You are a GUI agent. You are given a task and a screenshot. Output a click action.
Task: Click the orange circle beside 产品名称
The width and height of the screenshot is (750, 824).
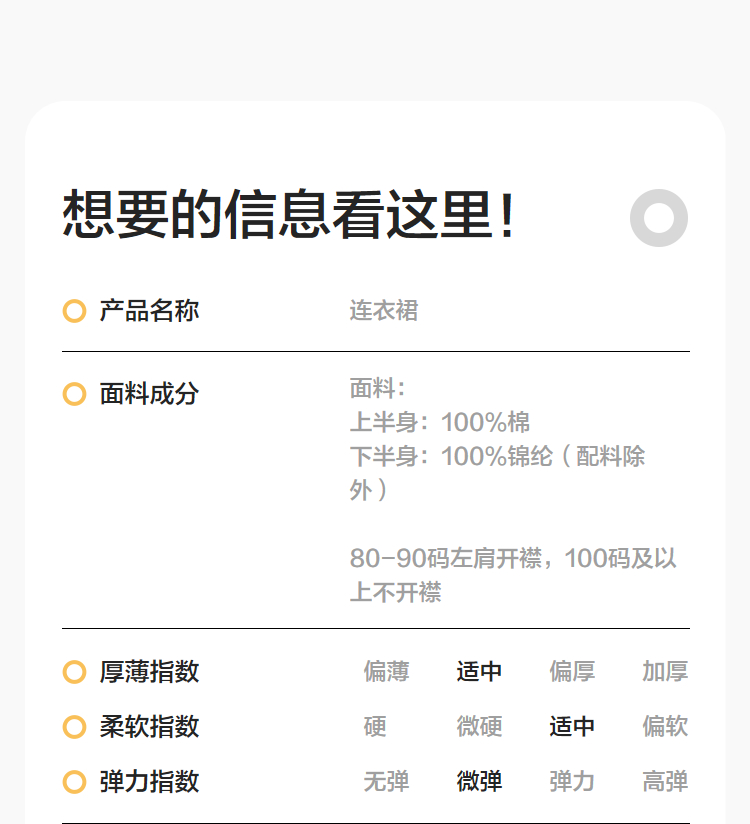pos(74,311)
